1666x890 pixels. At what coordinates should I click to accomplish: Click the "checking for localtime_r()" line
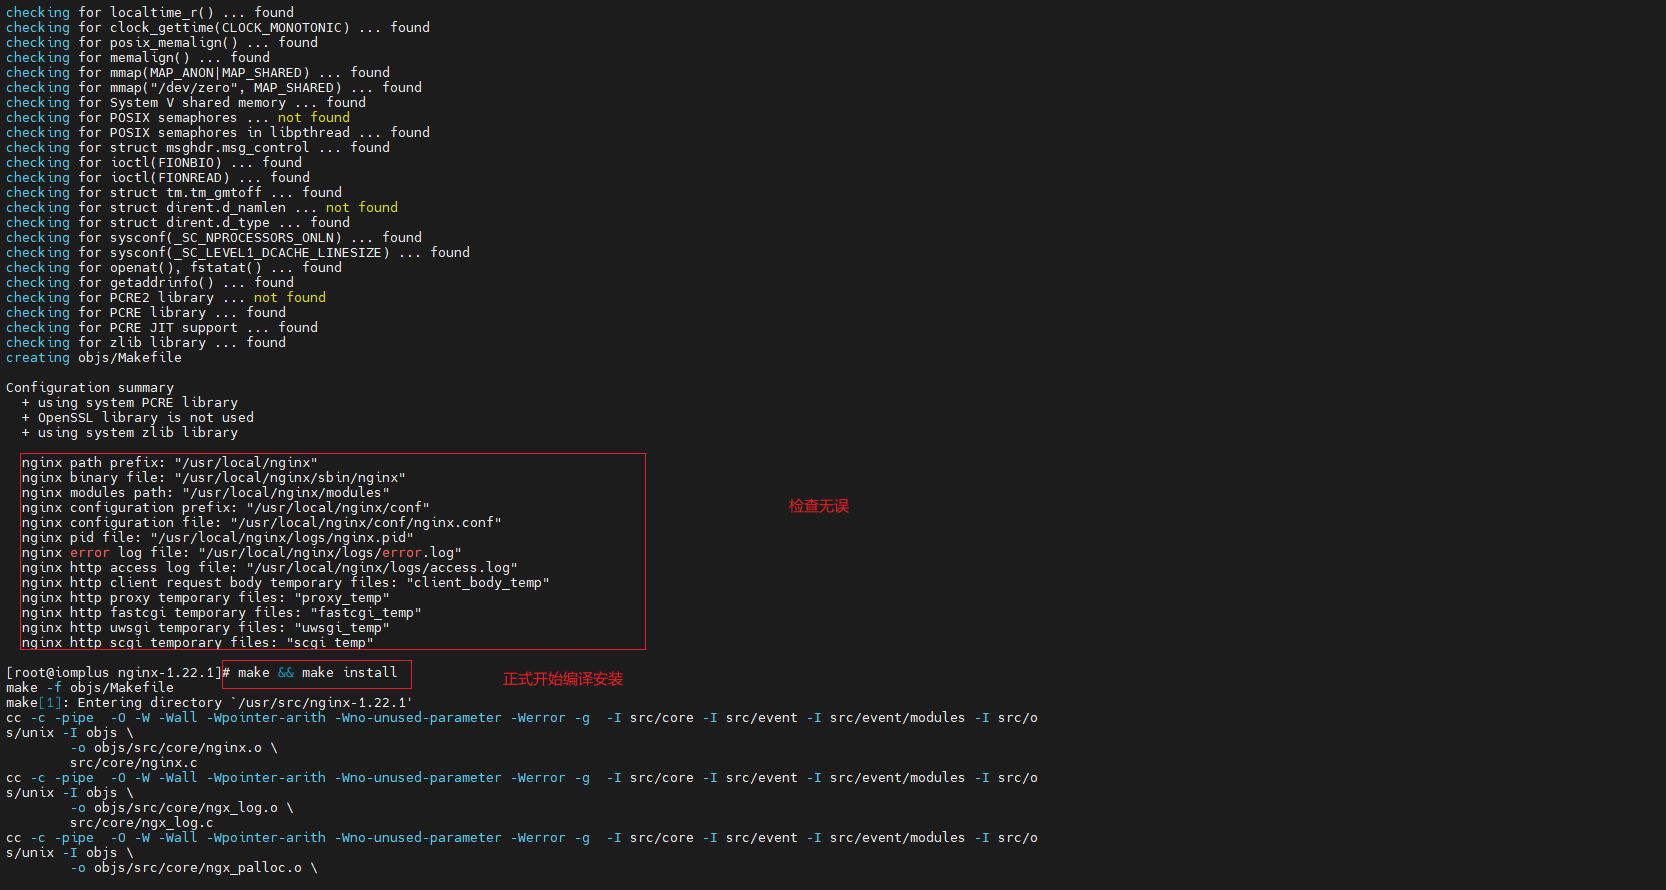click(150, 13)
